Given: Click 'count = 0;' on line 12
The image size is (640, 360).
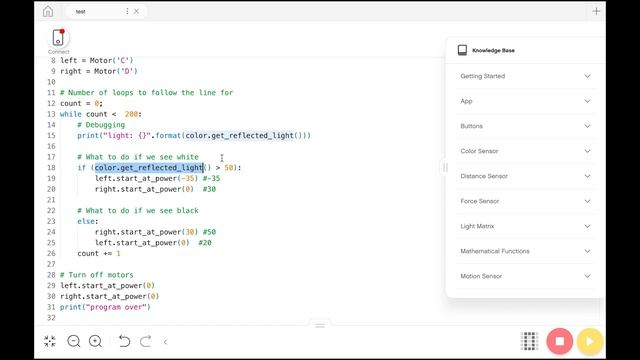Looking at the screenshot, I should (x=82, y=103).
